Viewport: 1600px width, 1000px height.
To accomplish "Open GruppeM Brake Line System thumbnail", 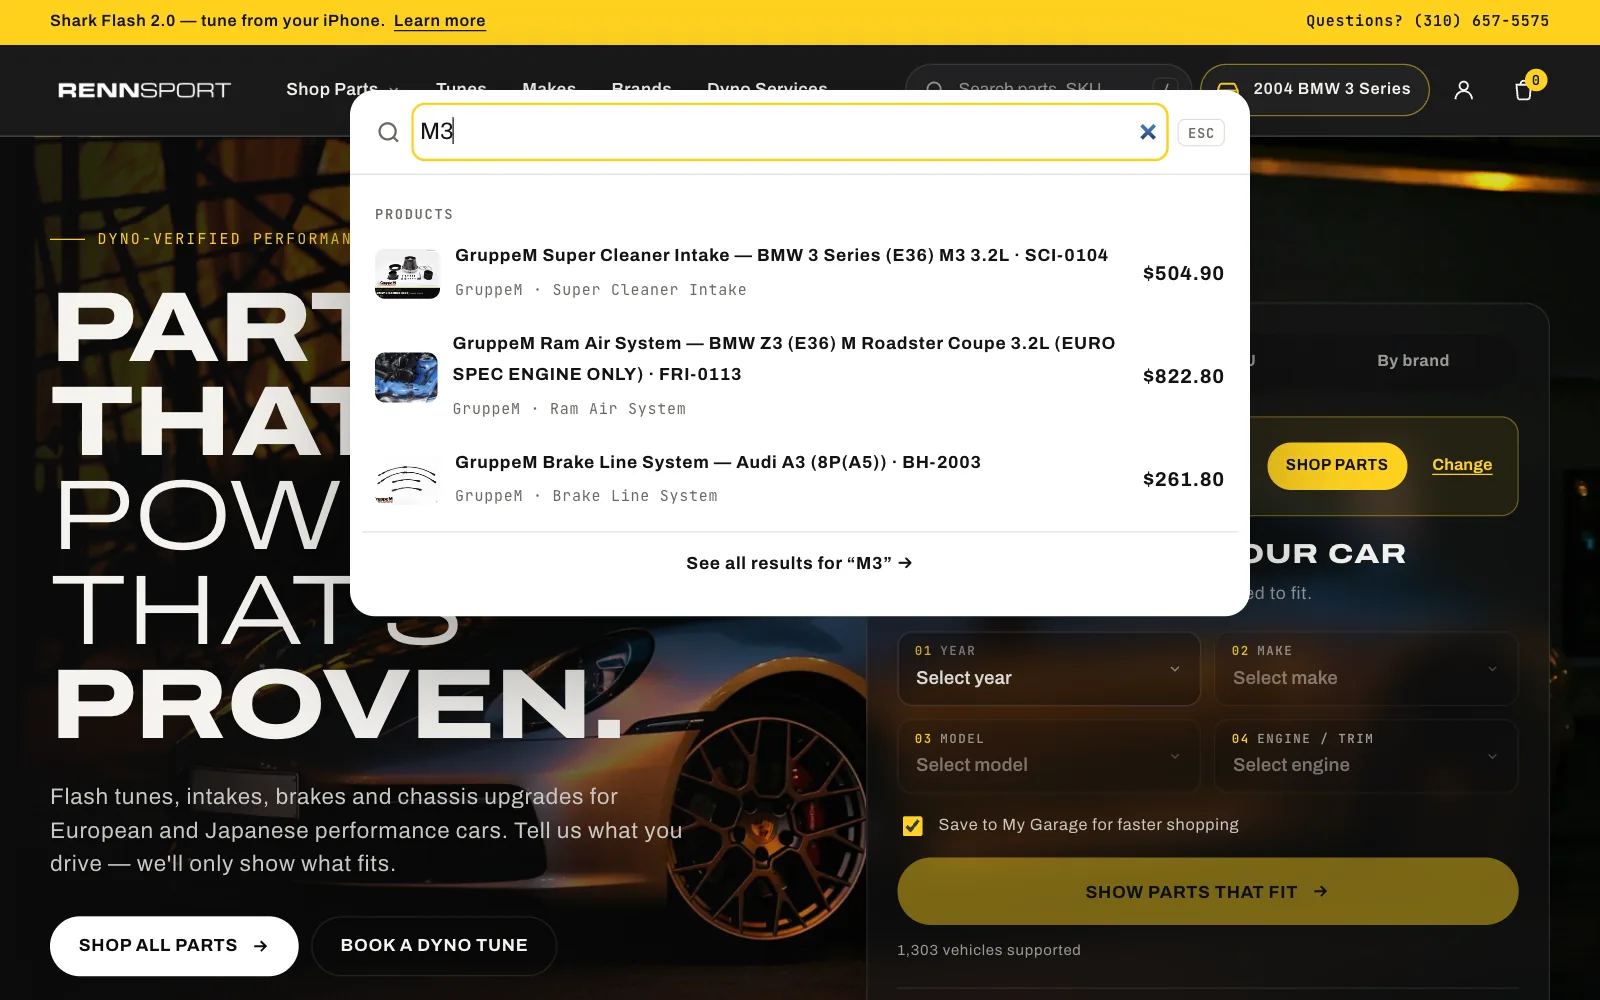I will 407,480.
